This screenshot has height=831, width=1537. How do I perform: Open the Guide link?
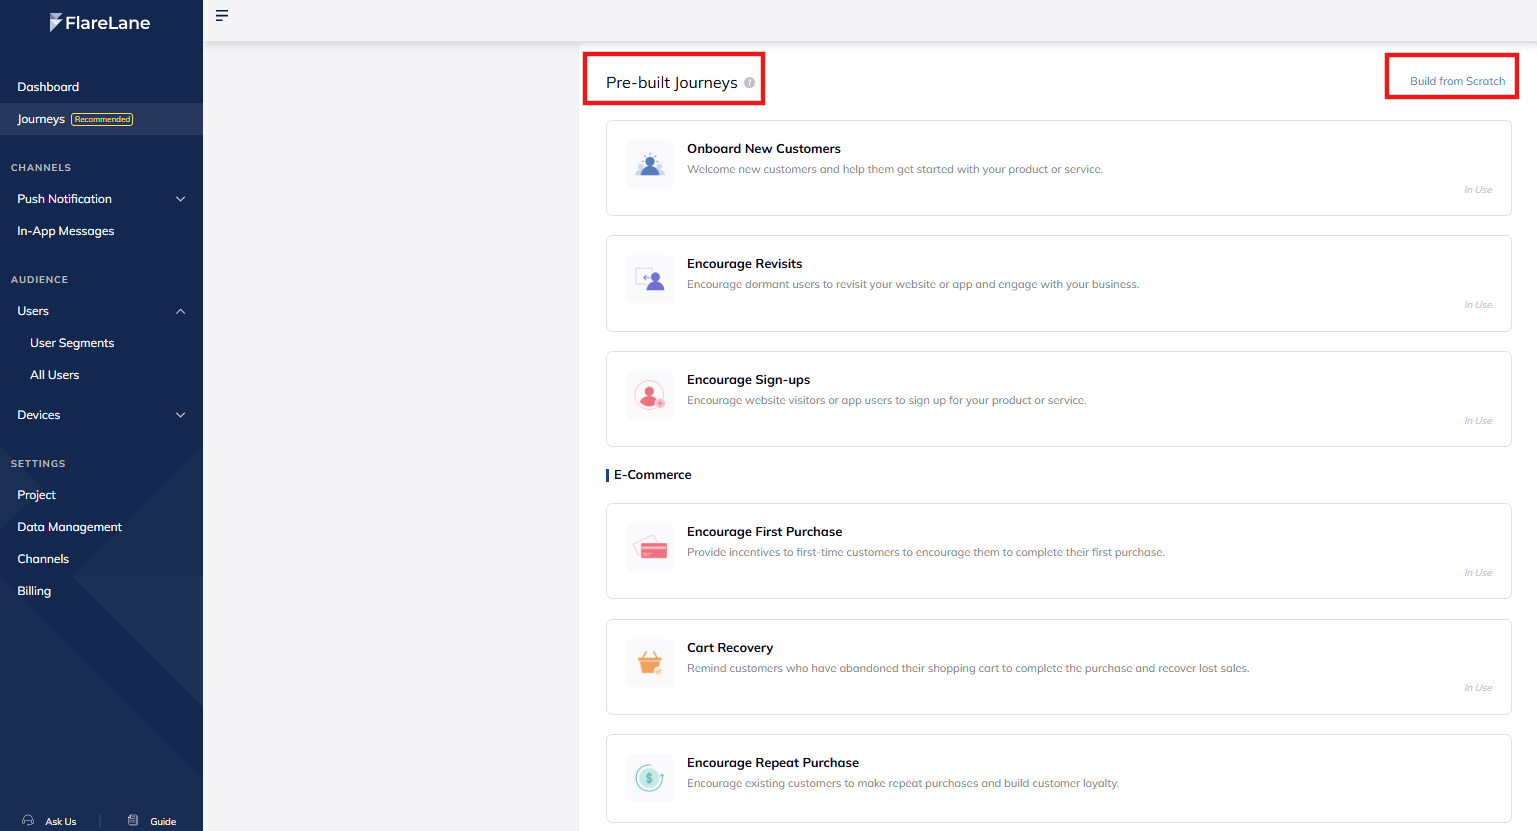point(163,821)
